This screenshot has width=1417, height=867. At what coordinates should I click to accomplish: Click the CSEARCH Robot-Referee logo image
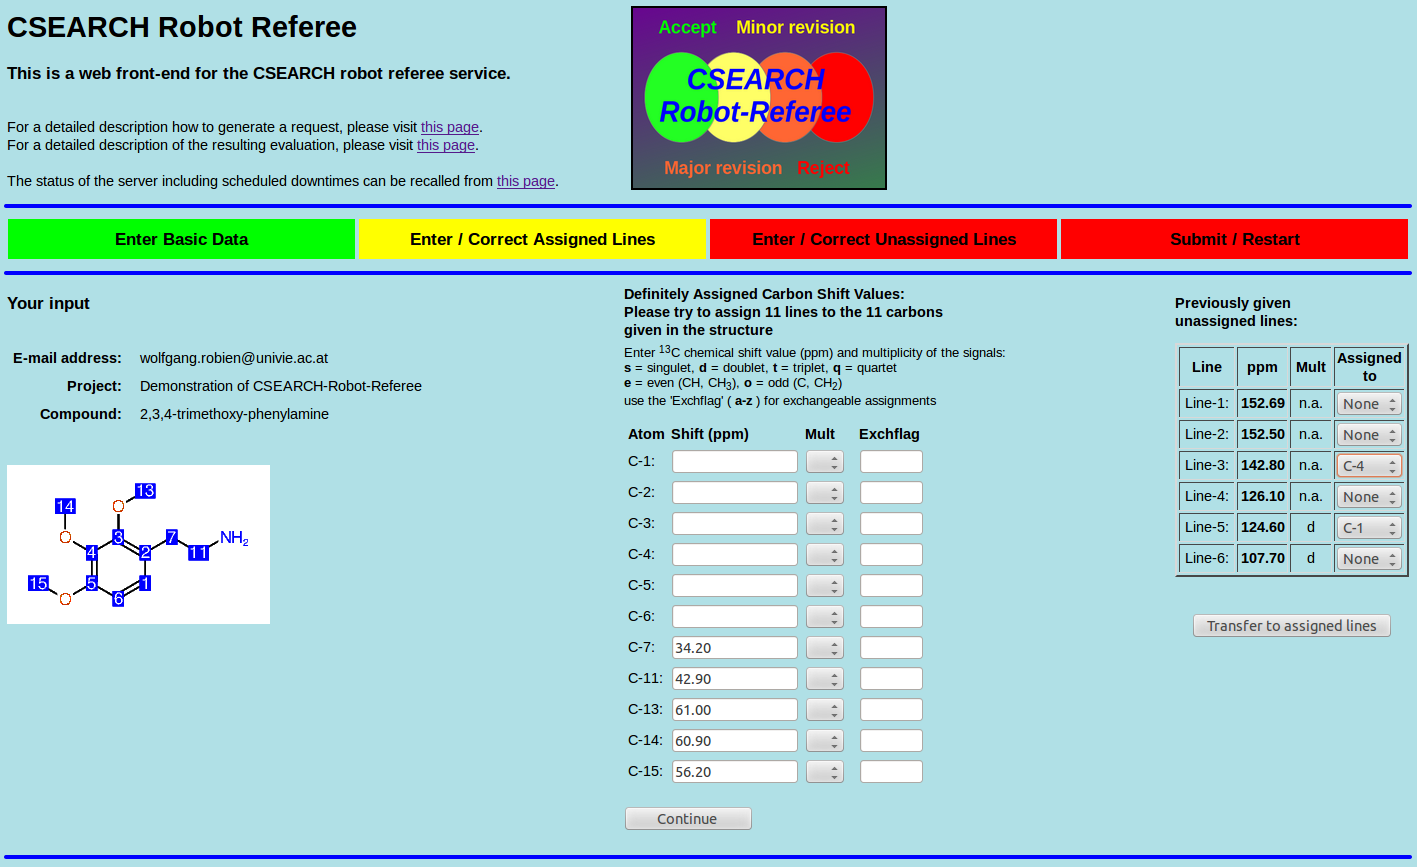758,98
